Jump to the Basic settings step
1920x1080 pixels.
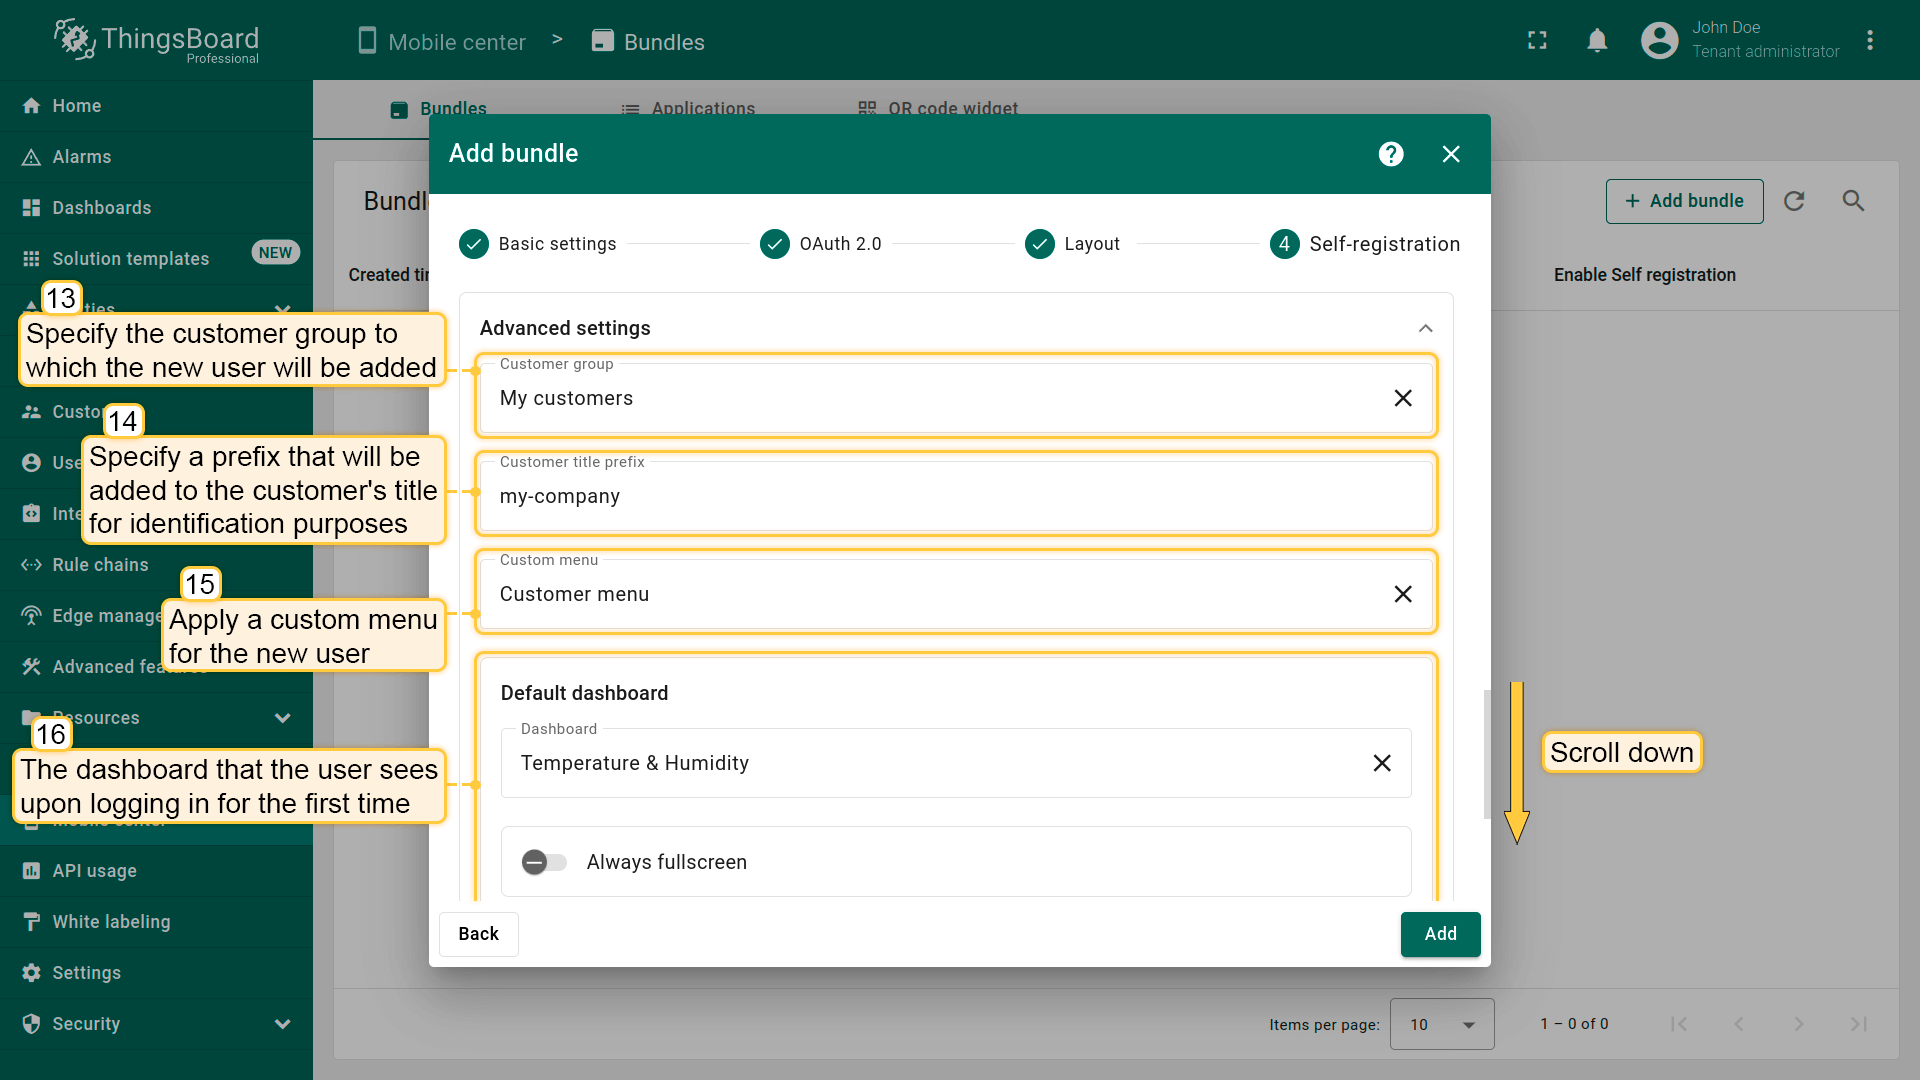pyautogui.click(x=538, y=244)
